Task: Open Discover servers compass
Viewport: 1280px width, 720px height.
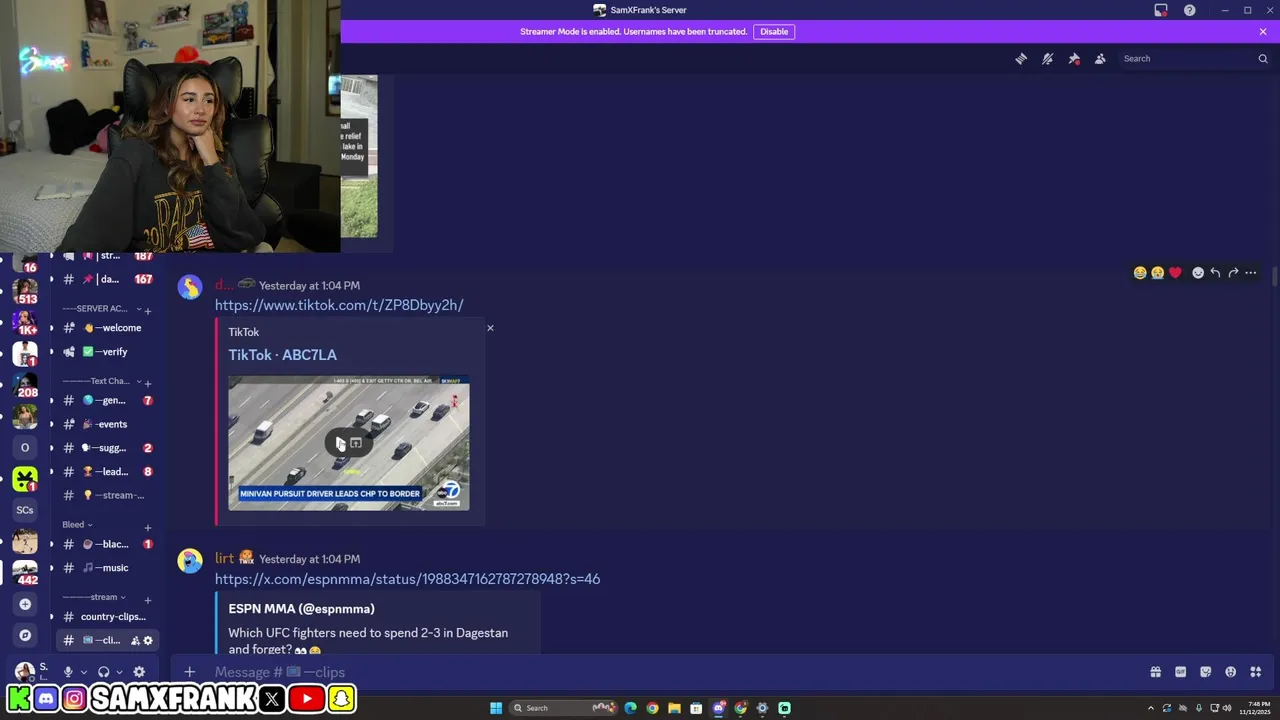Action: tap(25, 635)
